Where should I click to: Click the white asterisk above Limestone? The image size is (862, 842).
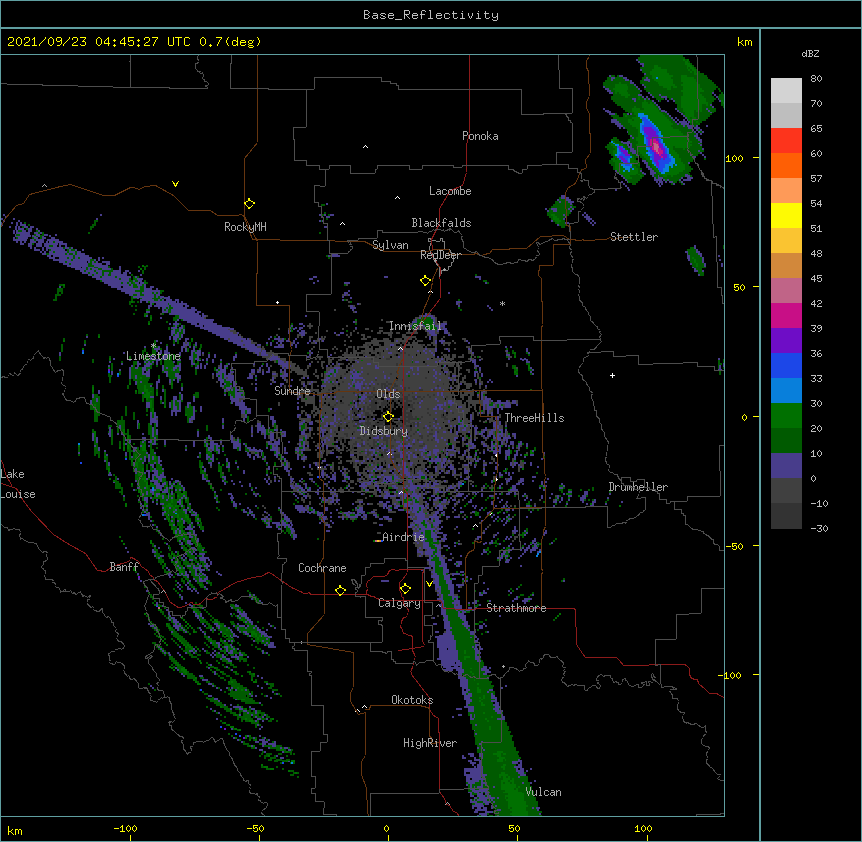[x=153, y=346]
